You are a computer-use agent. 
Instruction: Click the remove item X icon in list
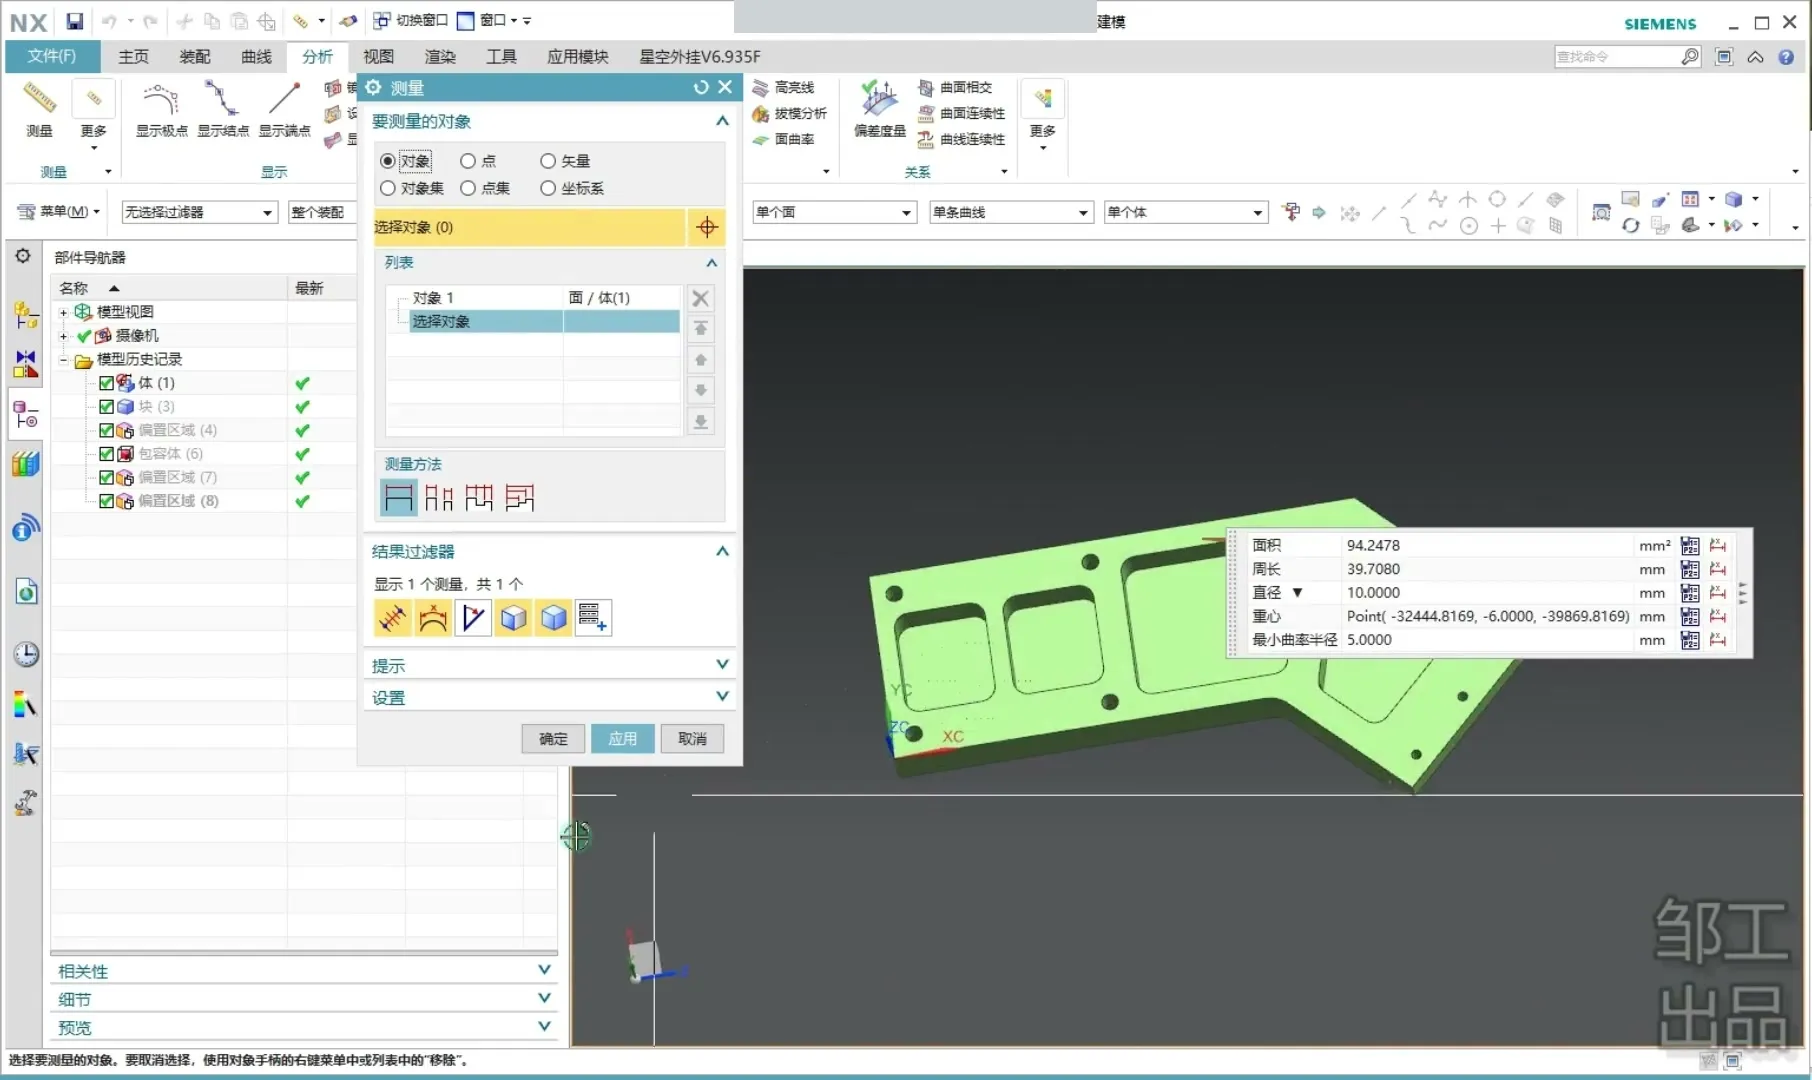701,298
